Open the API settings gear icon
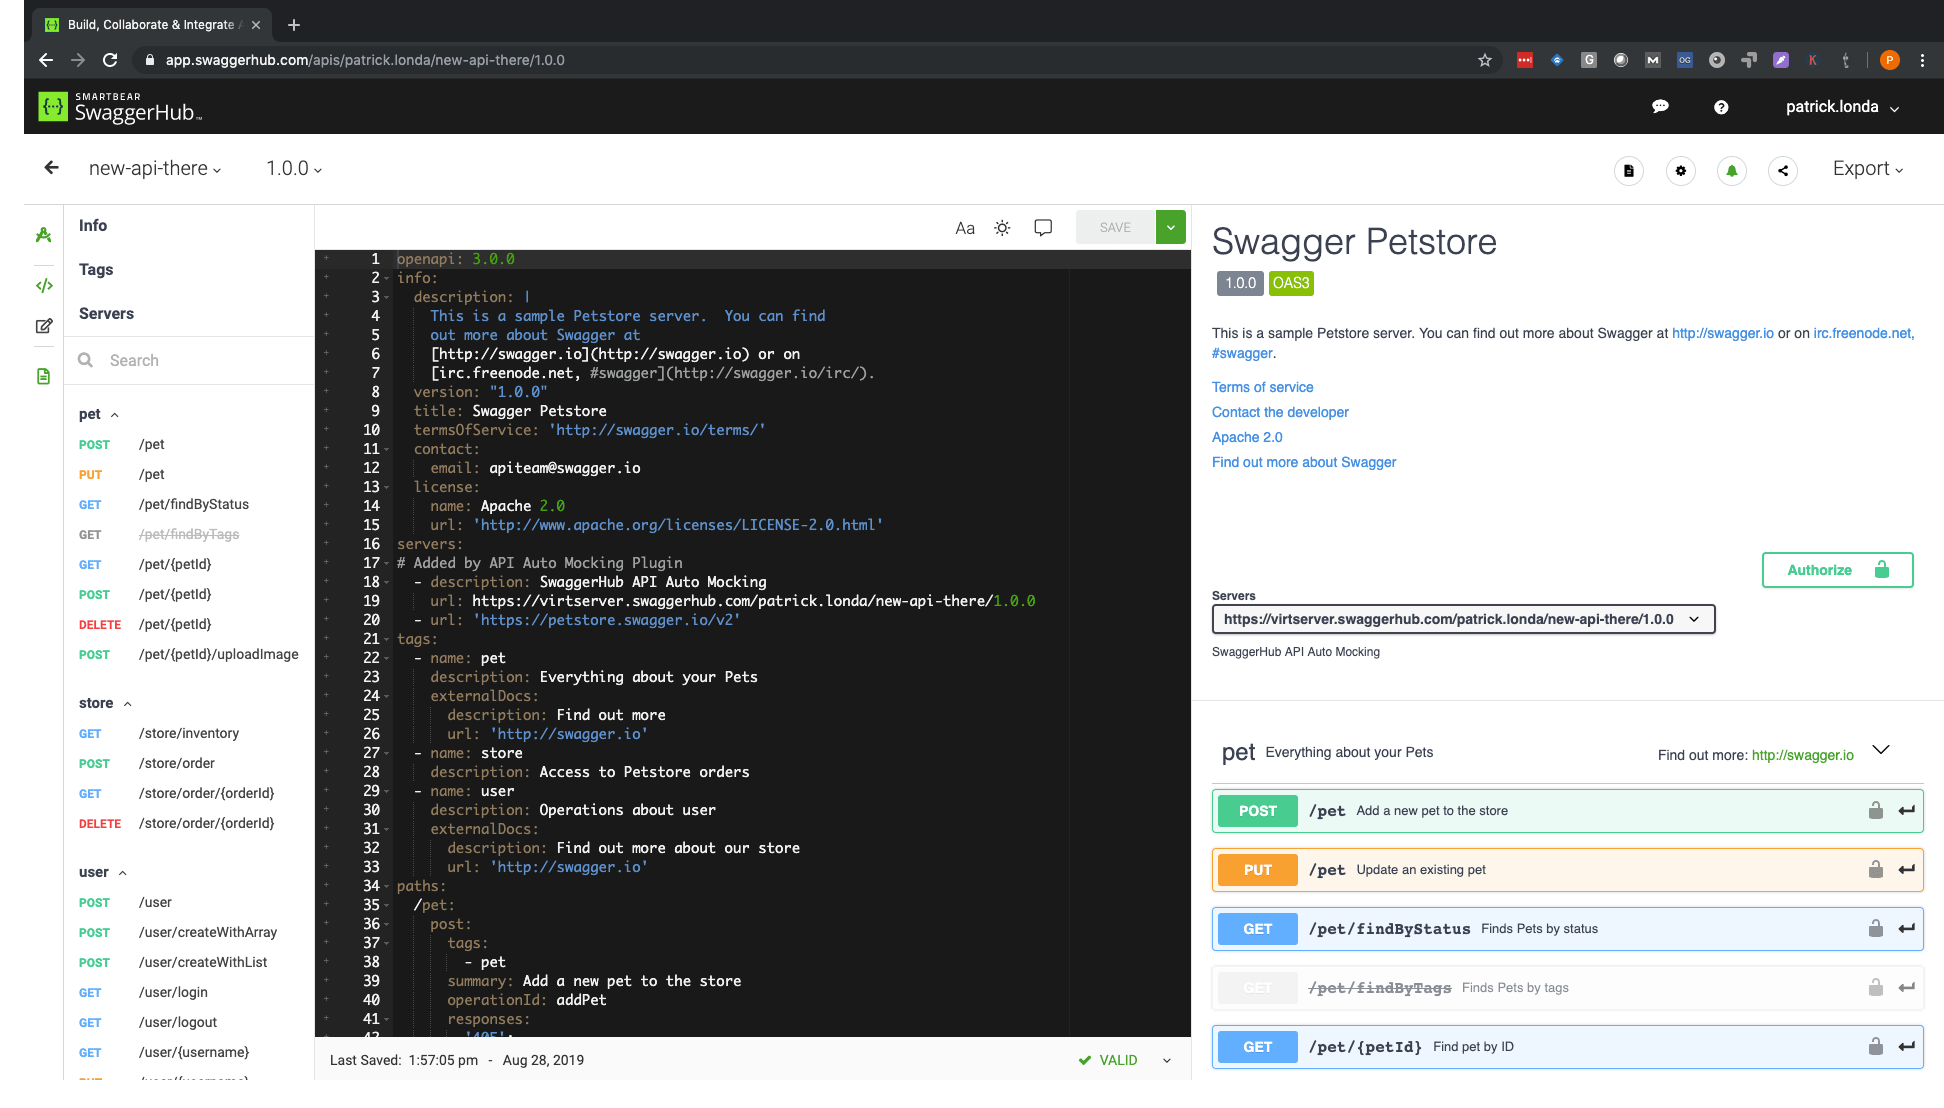This screenshot has height=1108, width=1944. click(x=1681, y=170)
